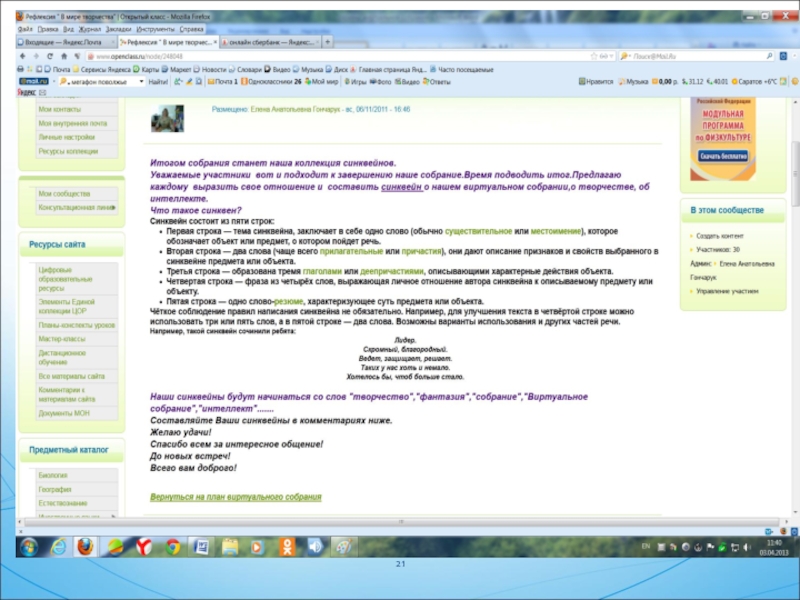
Task: Open Сервисы Яндекса bookmark folder
Action: pyautogui.click(x=102, y=69)
